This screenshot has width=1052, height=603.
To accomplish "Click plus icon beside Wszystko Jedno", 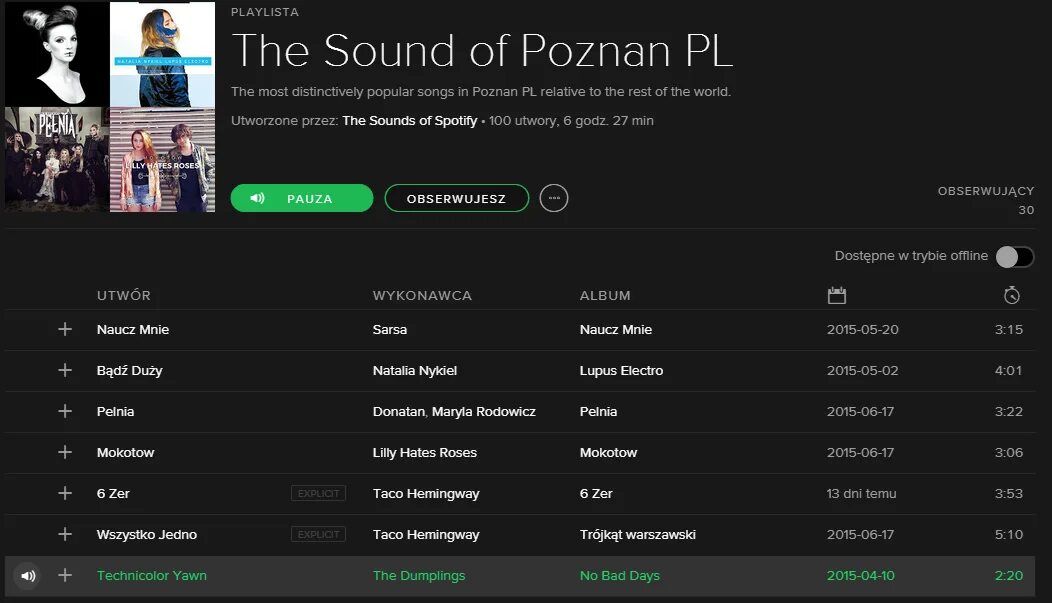I will [65, 534].
